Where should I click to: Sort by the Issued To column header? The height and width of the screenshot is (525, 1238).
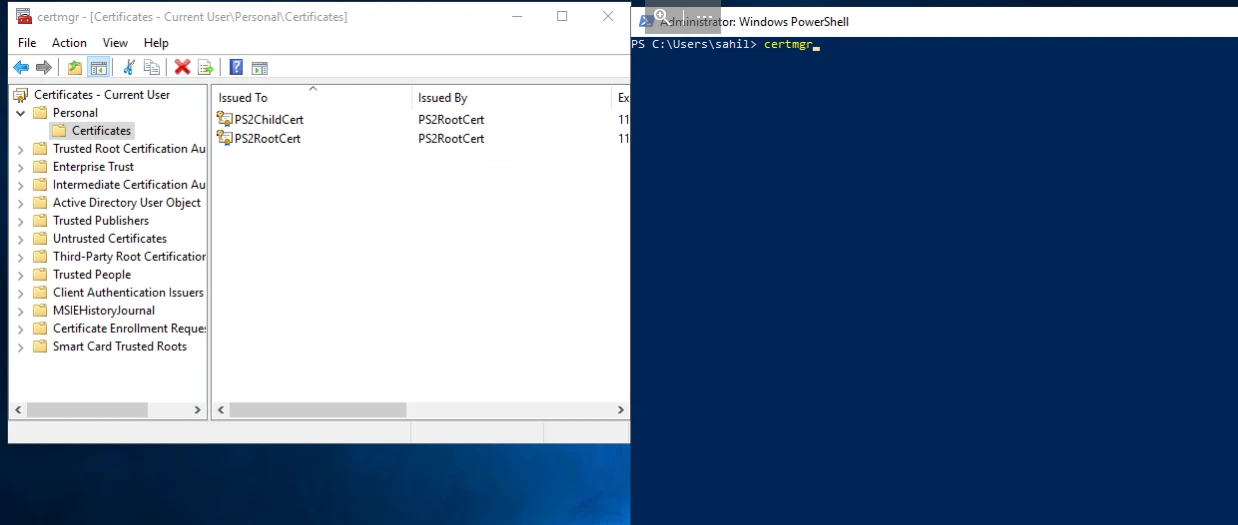(x=312, y=97)
